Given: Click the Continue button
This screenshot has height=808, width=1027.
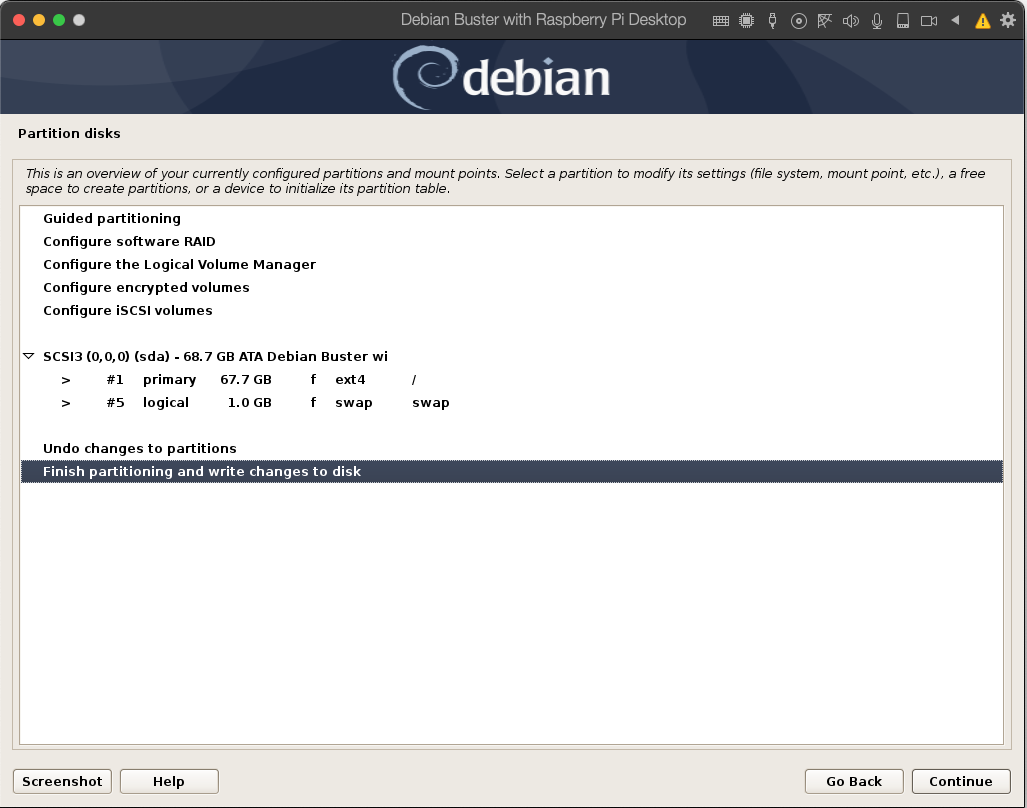Looking at the screenshot, I should coord(961,781).
